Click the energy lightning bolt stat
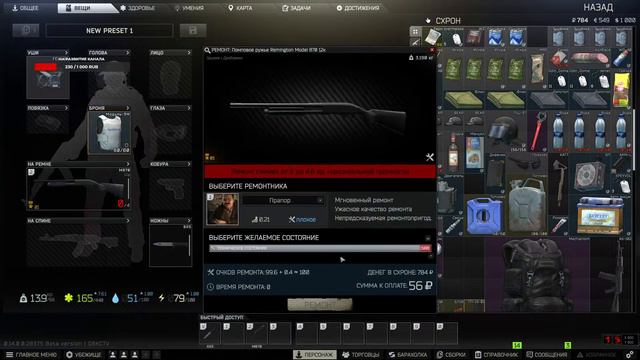 click(162, 298)
